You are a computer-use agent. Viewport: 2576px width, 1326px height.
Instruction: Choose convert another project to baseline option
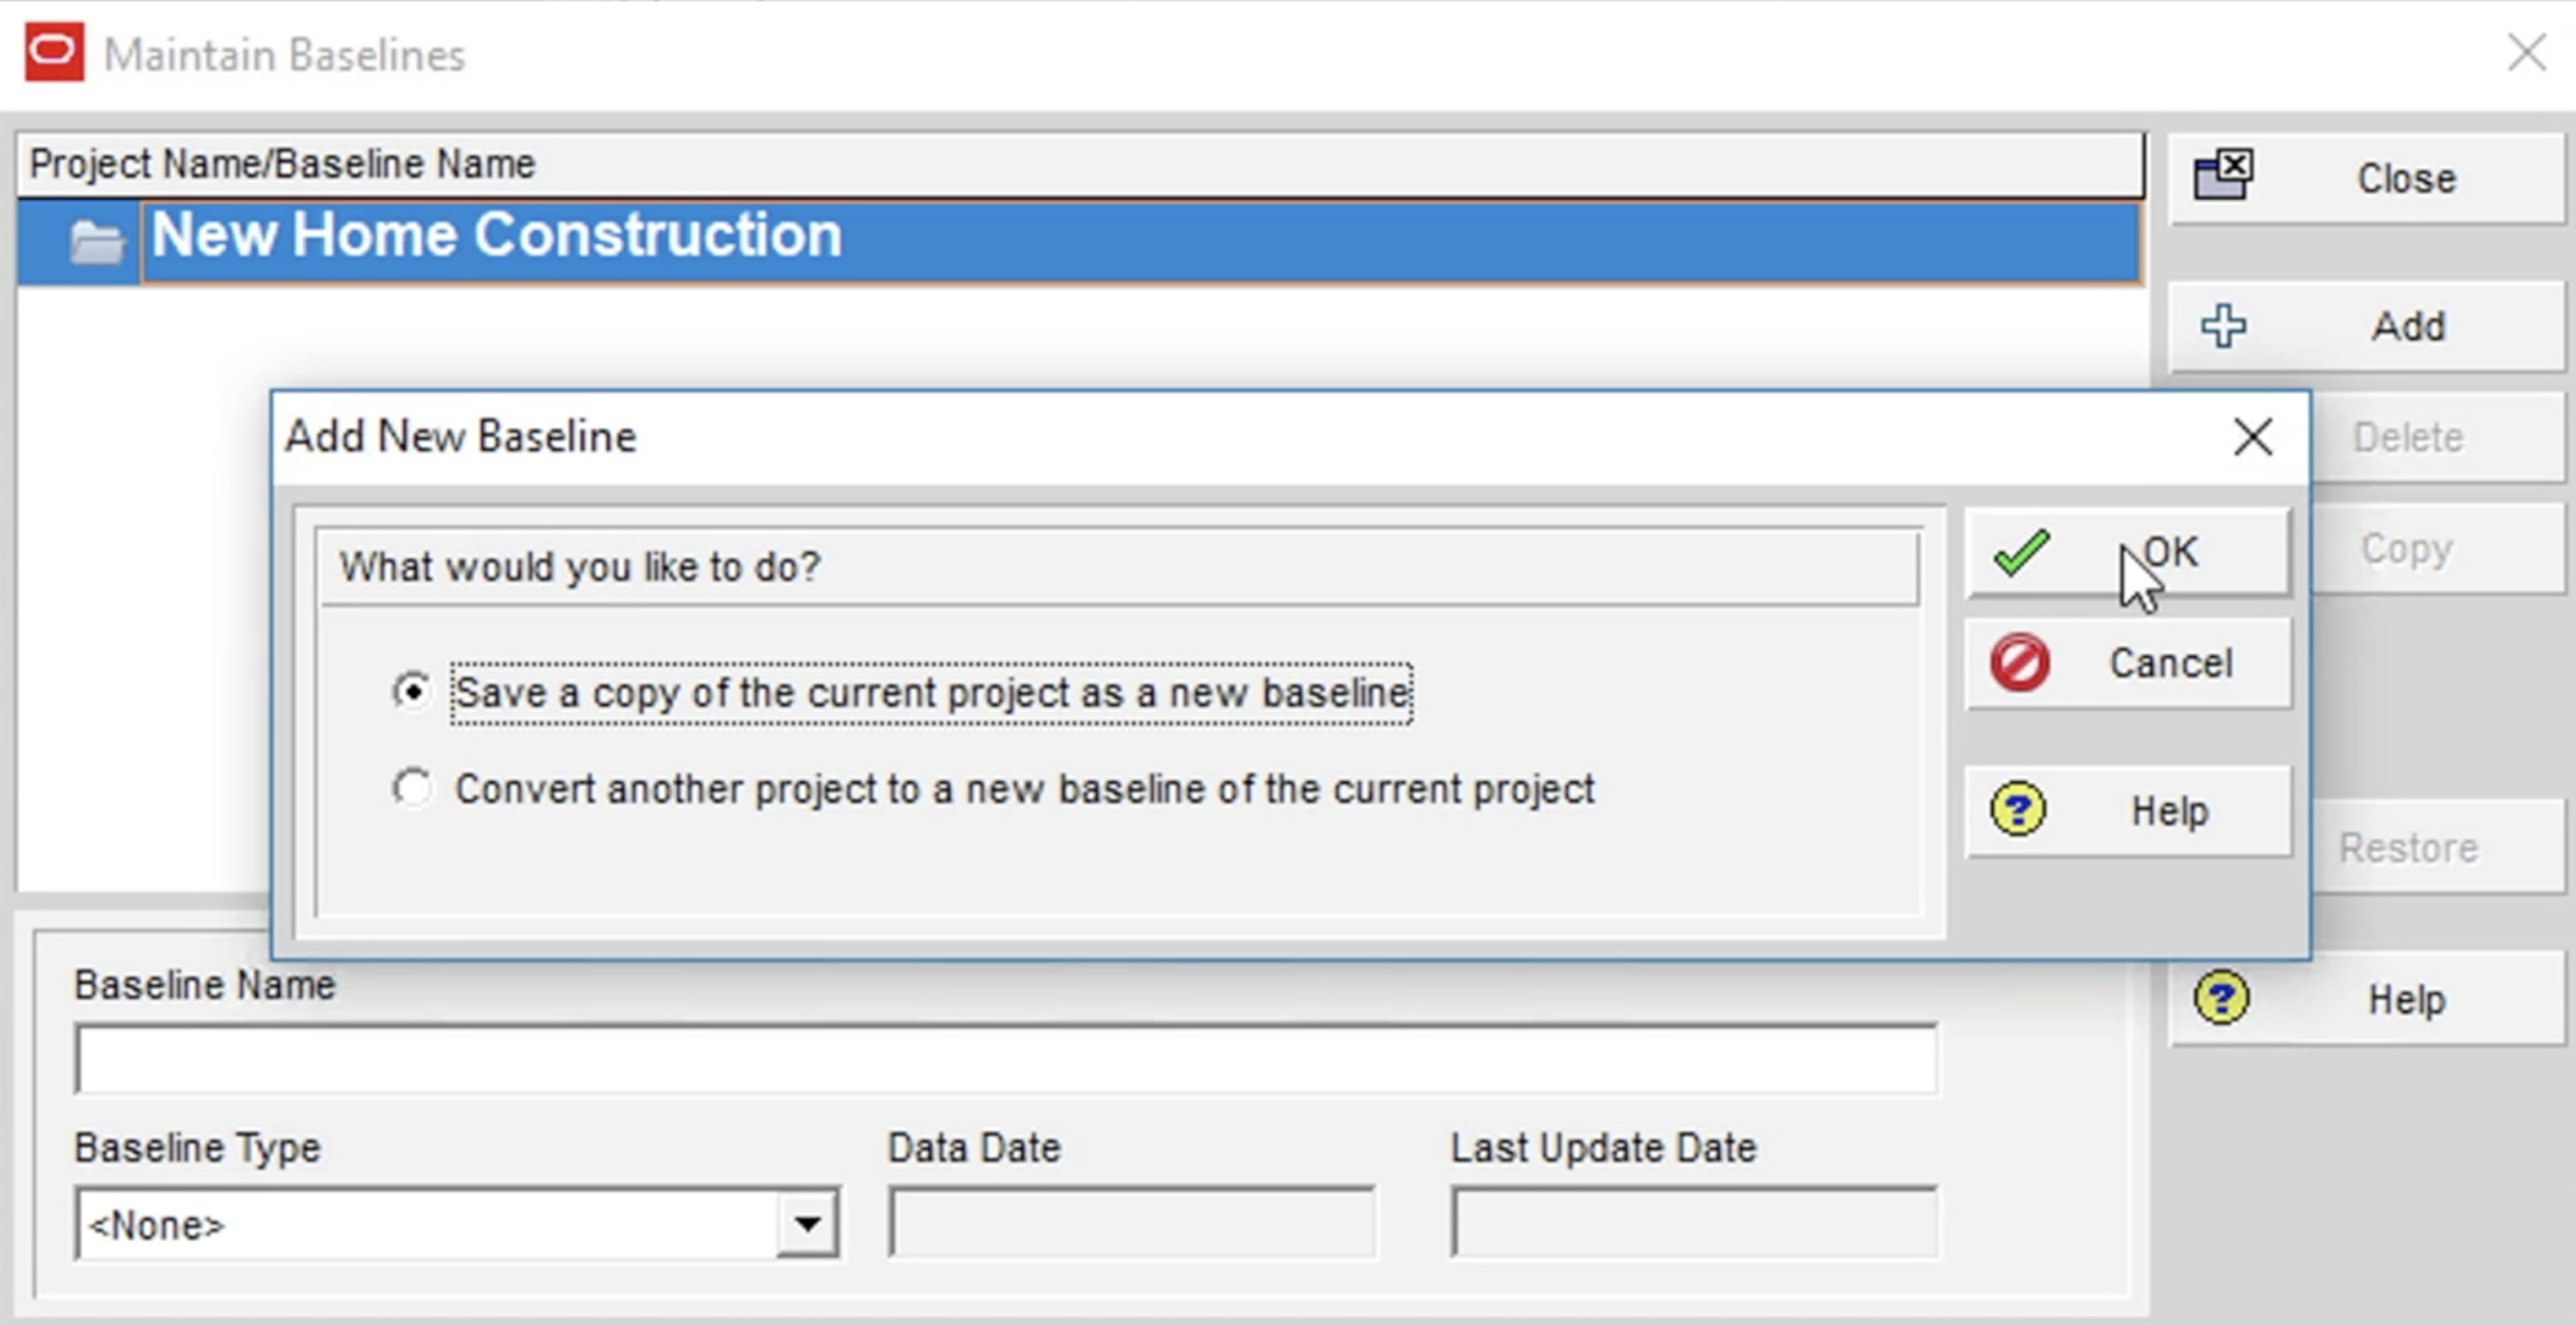[x=413, y=789]
